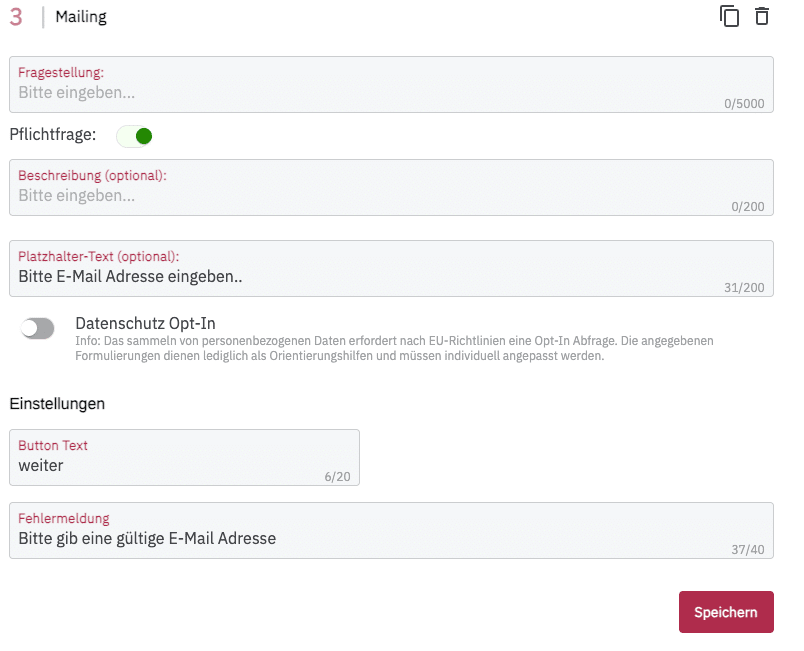Click the 0/5000 character counter
This screenshot has height=651, width=804.
[743, 103]
